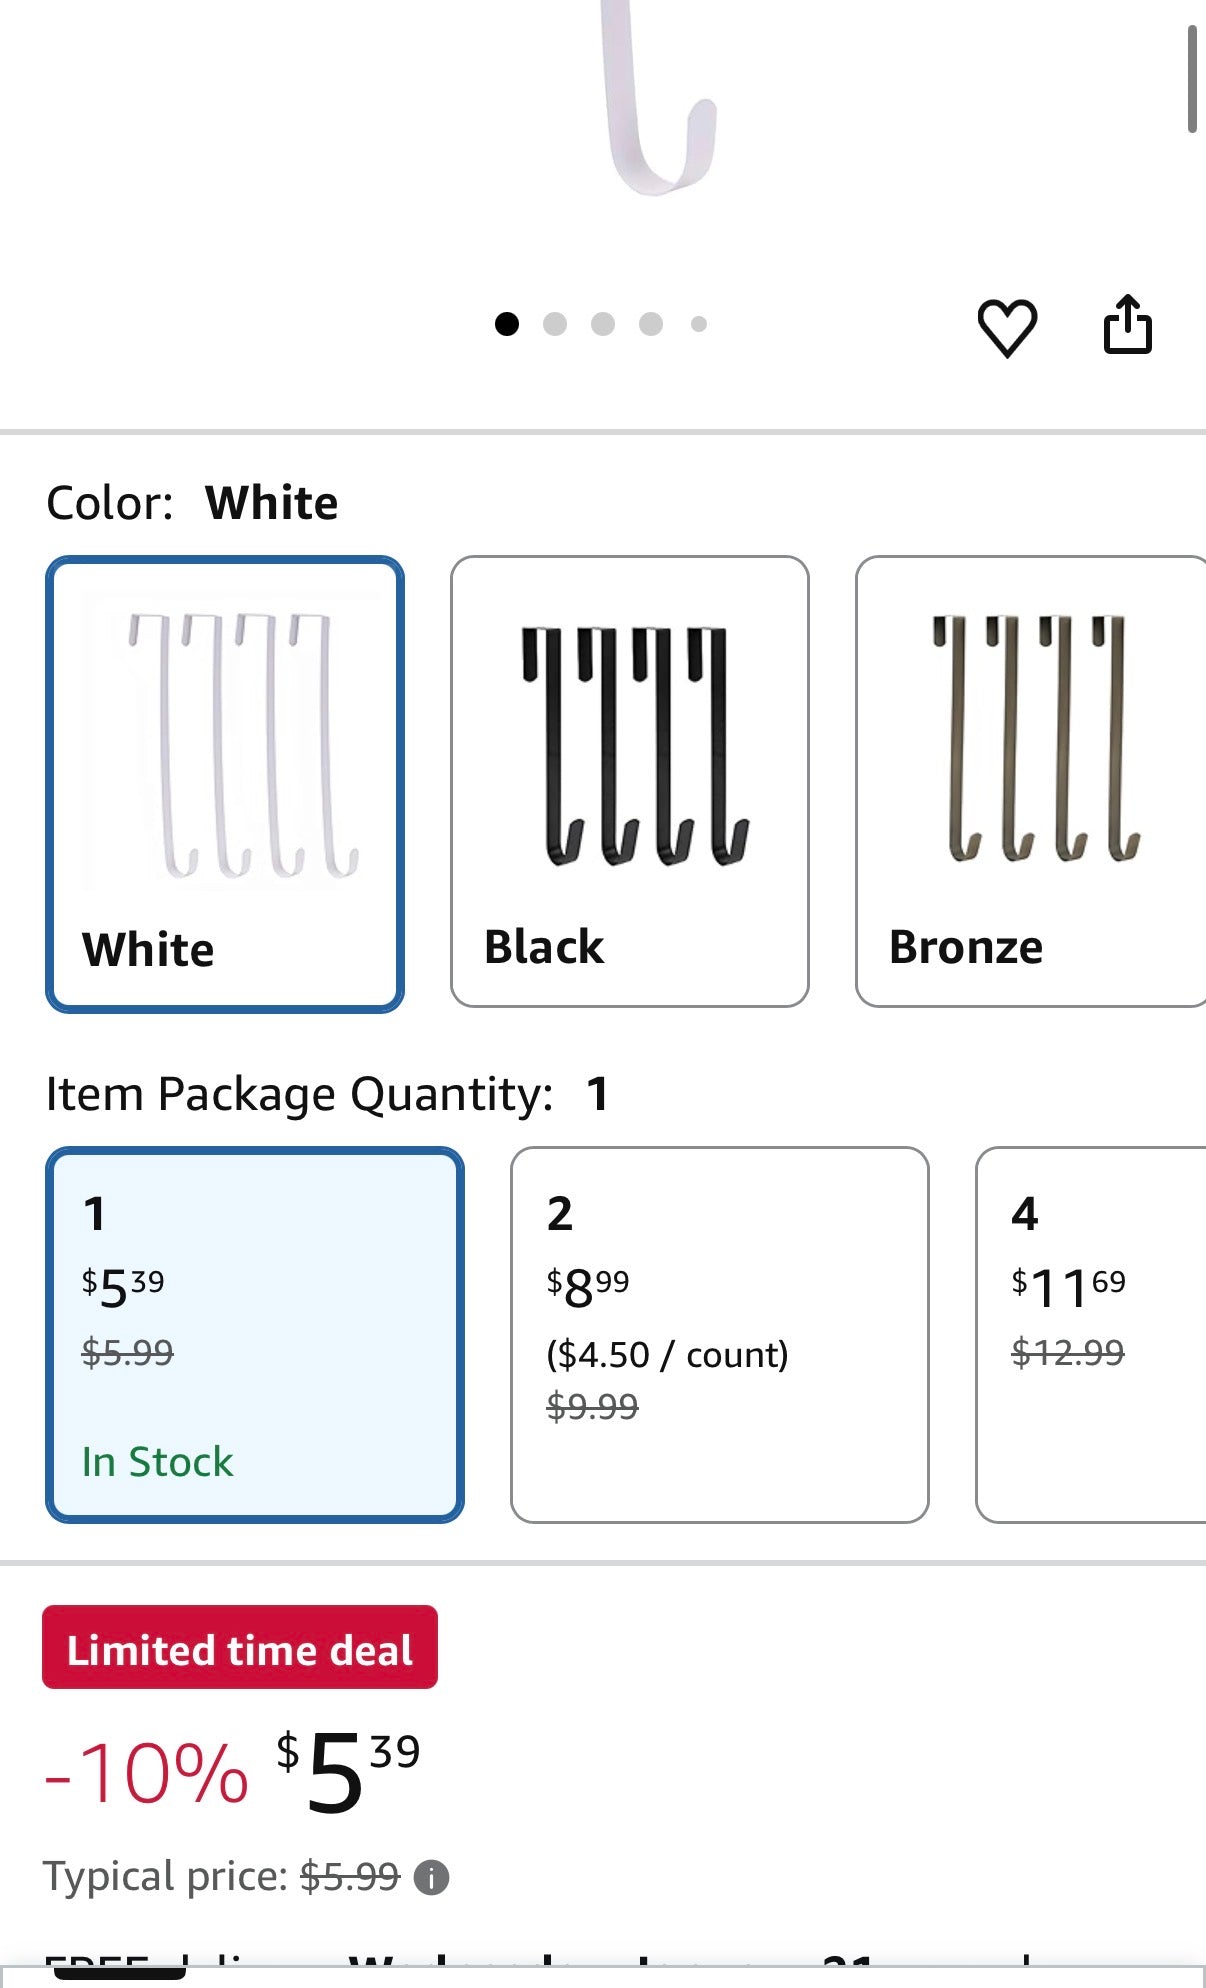Tap the In Stock label
This screenshot has height=1988, width=1206.
point(157,1462)
